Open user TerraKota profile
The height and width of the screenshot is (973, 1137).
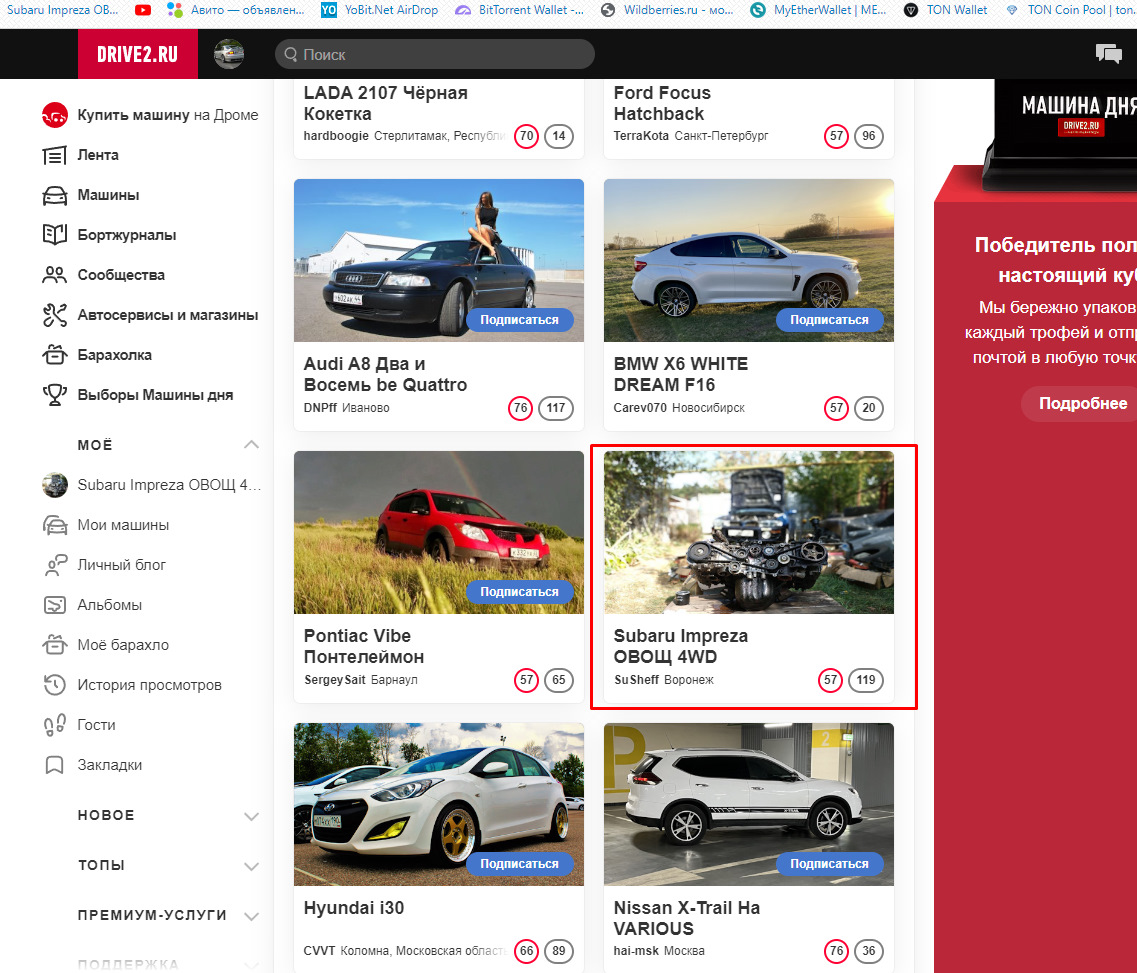click(x=641, y=136)
